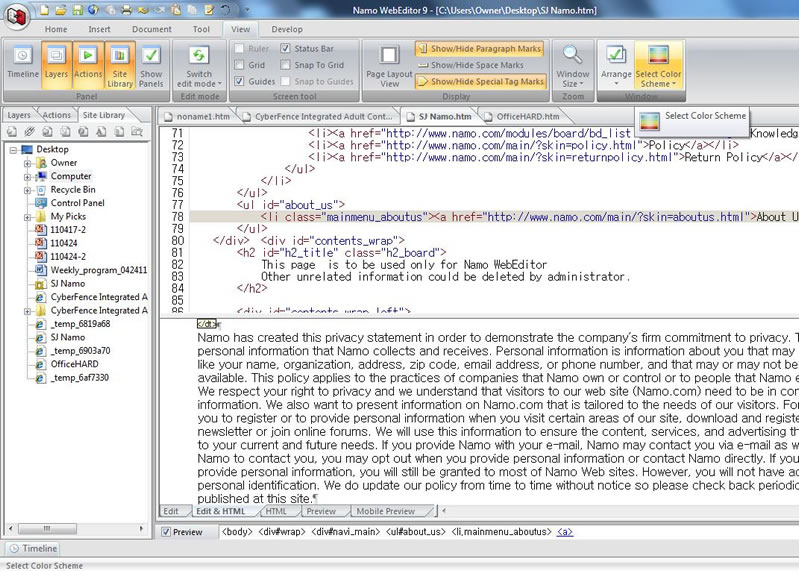The image size is (799, 571).
Task: Toggle the Site Library ribbon button
Action: click(120, 66)
